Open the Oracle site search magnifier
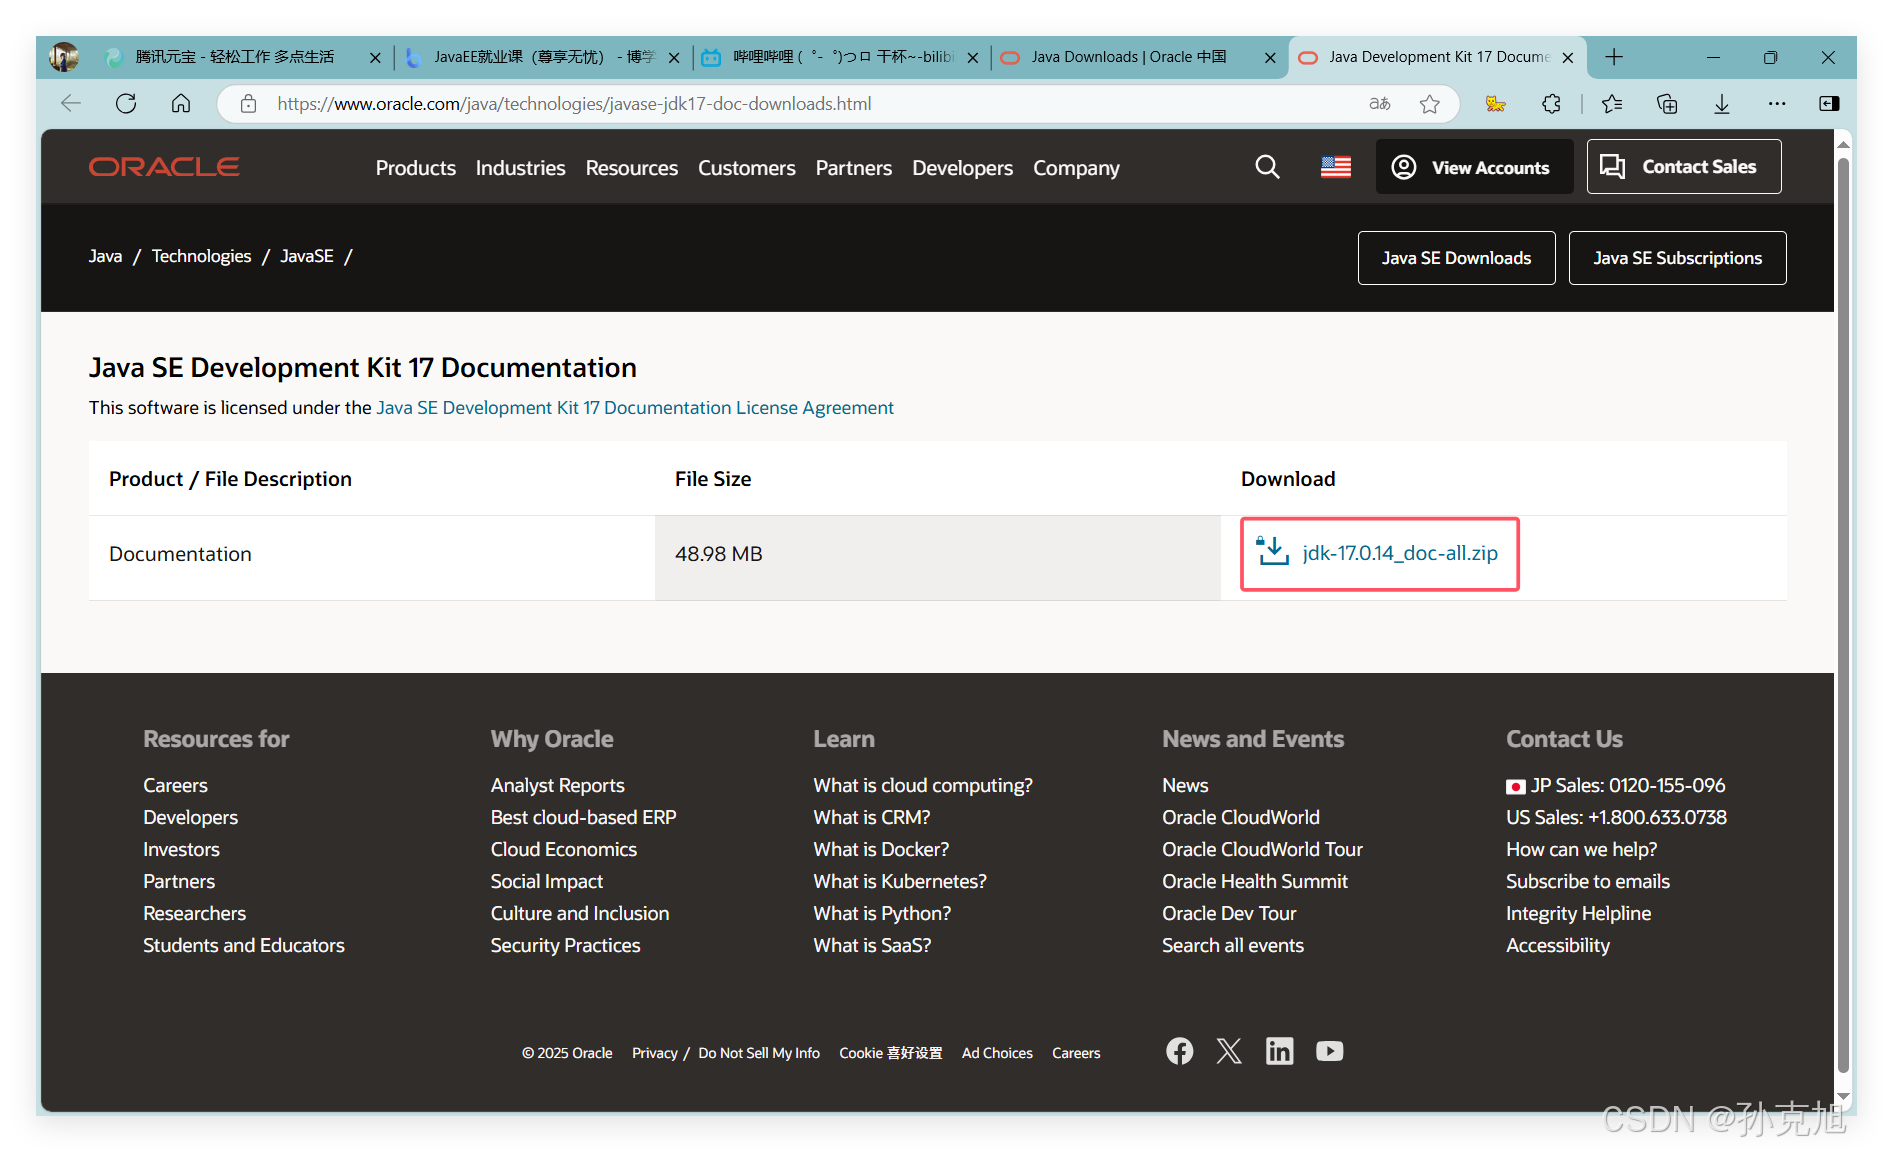The image size is (1893, 1152). pyautogui.click(x=1267, y=167)
